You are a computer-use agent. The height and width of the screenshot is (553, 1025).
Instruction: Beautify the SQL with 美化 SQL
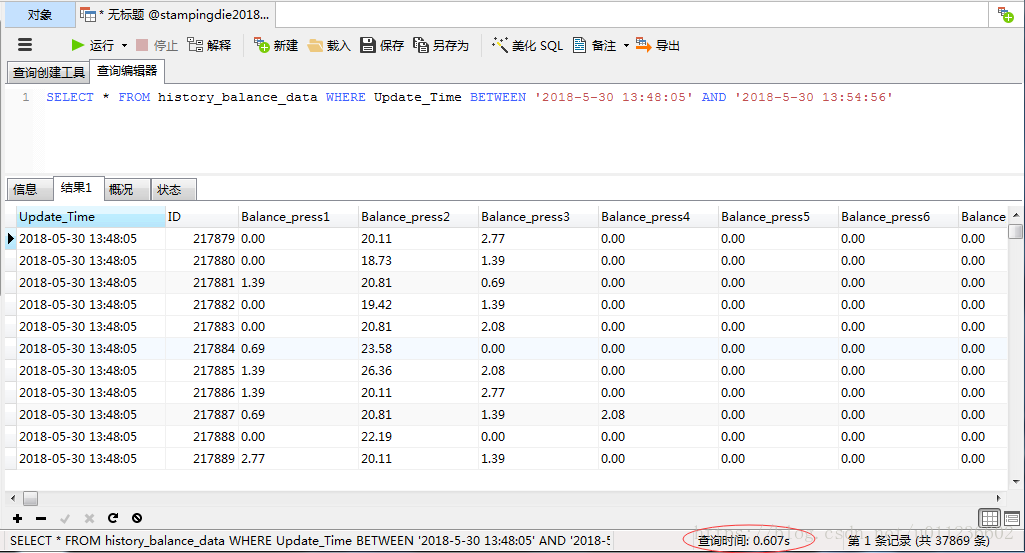pyautogui.click(x=528, y=45)
